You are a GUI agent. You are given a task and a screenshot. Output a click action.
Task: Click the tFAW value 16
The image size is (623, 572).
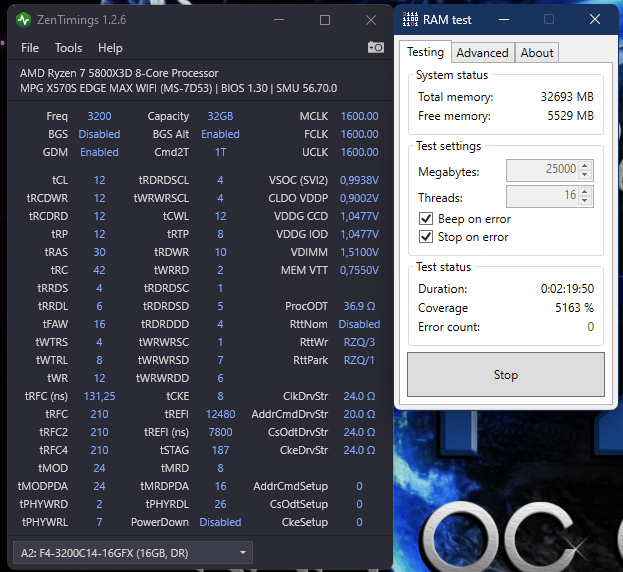99,324
